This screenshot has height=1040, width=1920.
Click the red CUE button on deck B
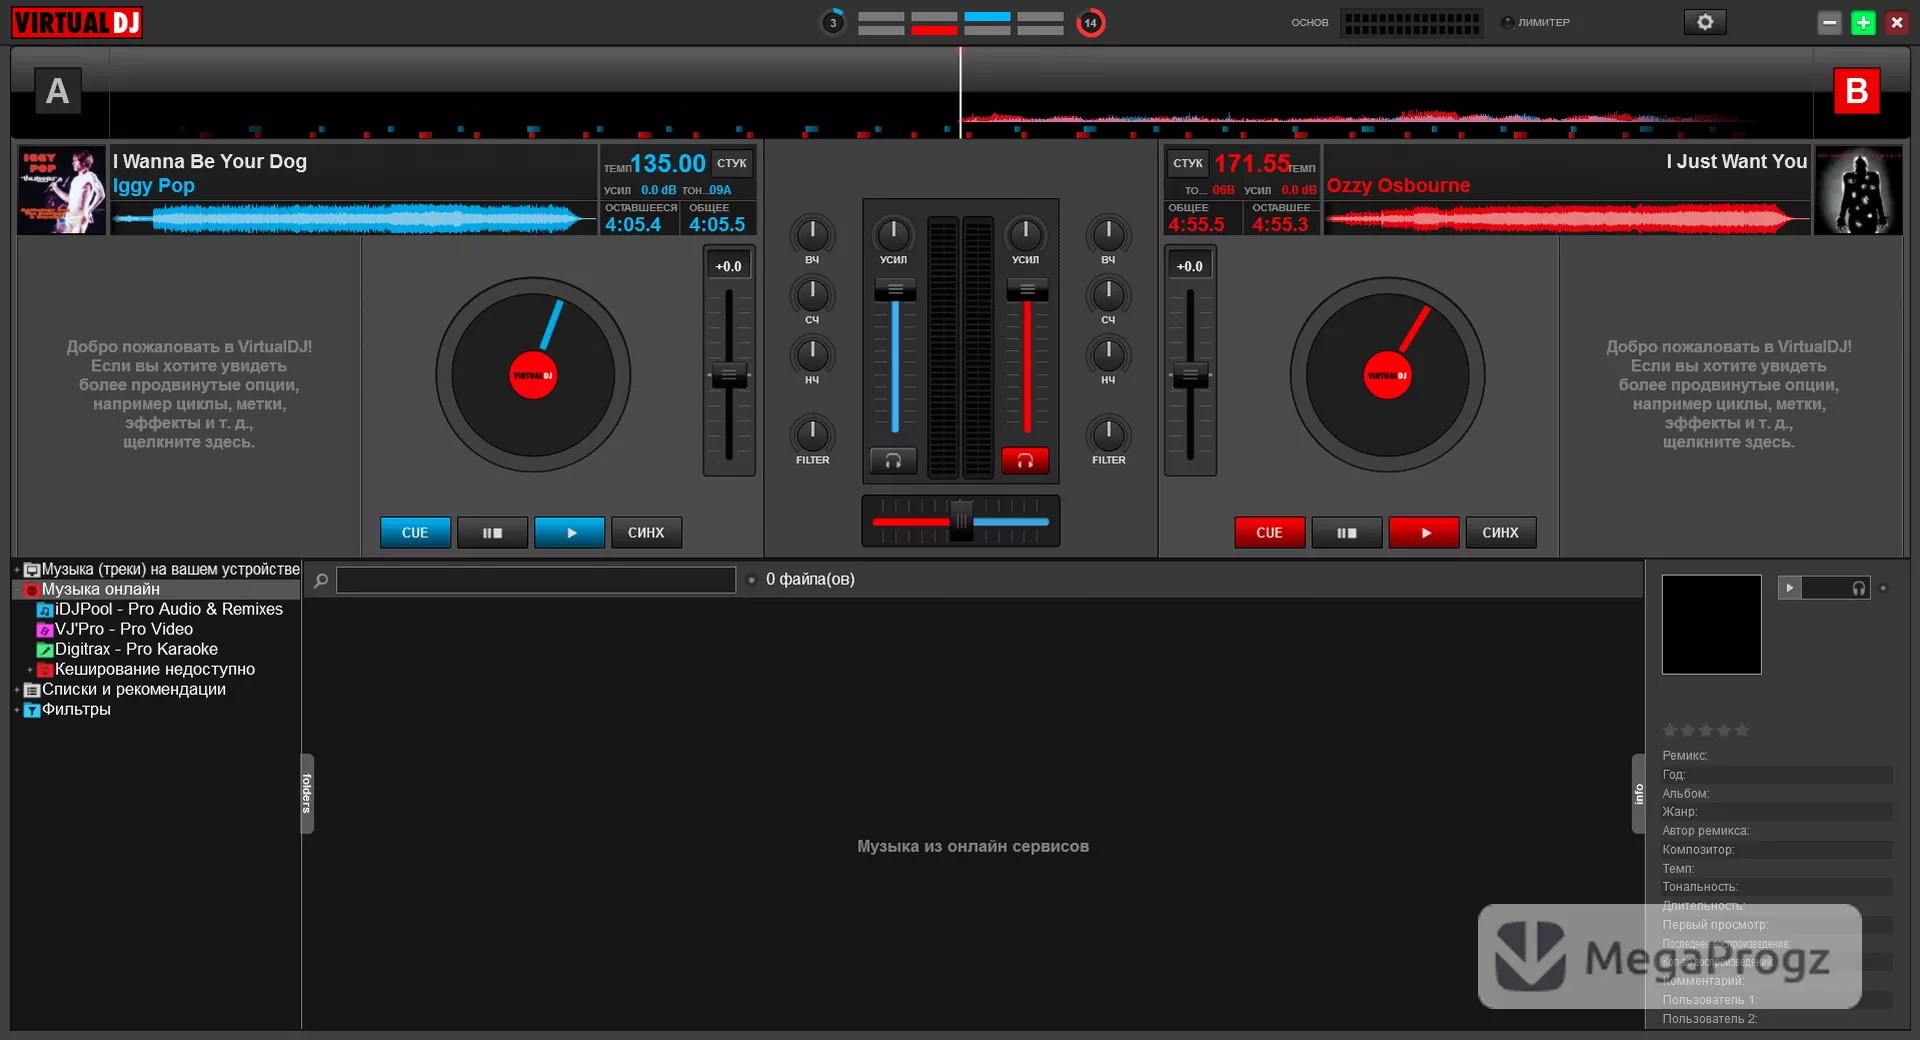tap(1269, 533)
